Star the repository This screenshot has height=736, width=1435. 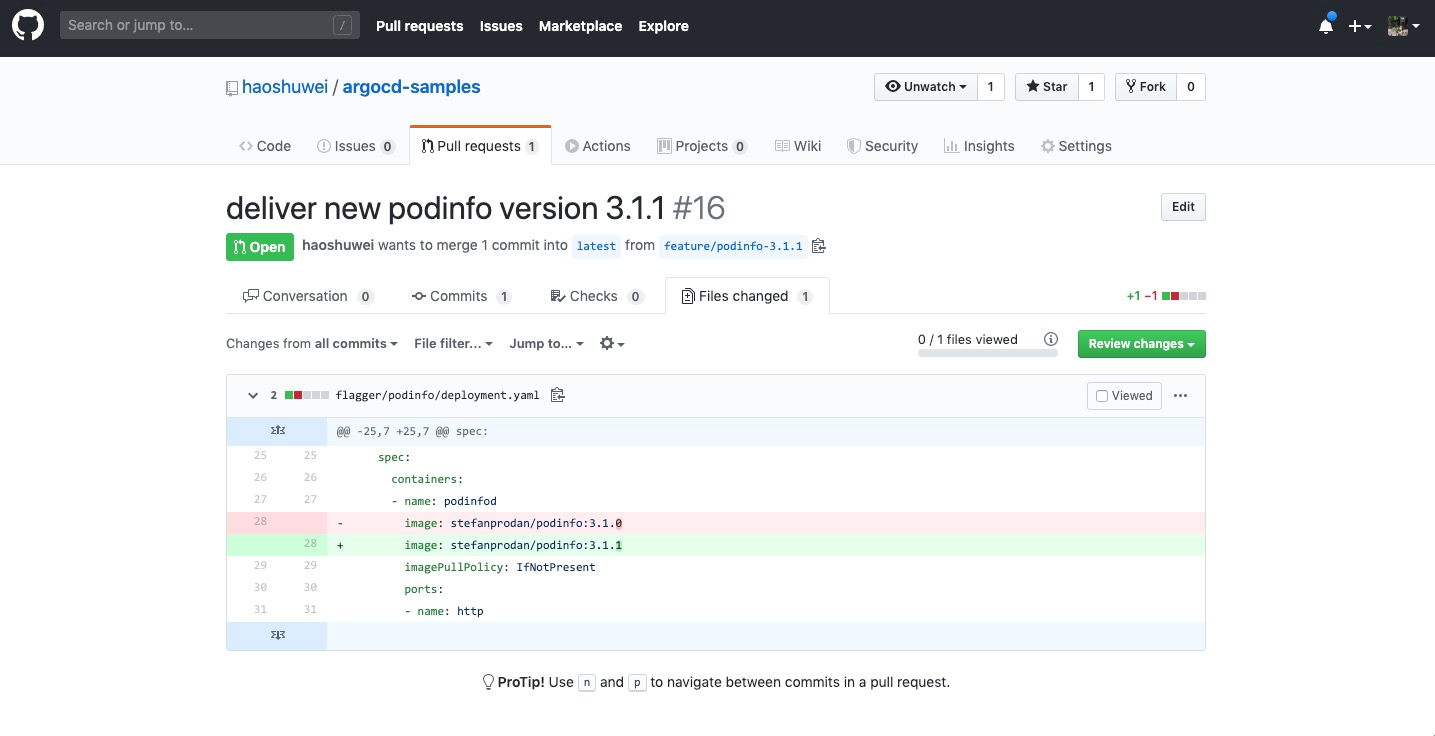tap(1046, 87)
